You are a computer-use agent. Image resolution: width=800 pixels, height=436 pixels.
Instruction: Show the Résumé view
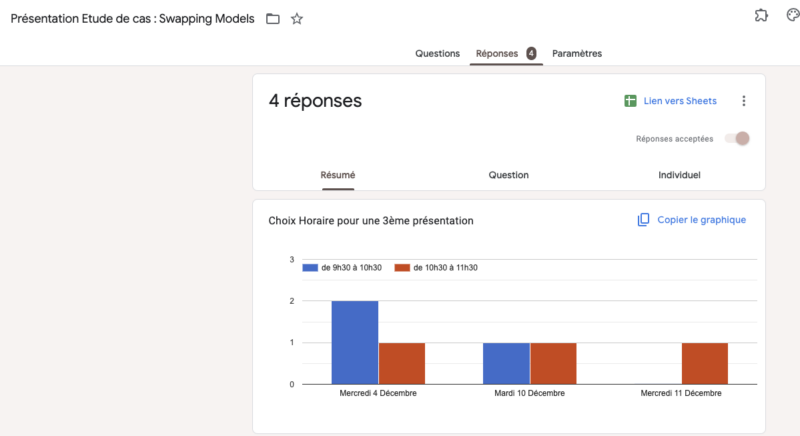pos(337,175)
